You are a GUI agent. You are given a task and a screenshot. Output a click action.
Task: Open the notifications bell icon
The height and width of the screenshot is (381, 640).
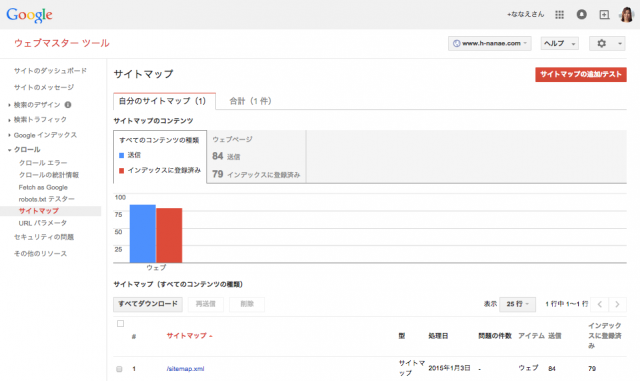(x=582, y=15)
